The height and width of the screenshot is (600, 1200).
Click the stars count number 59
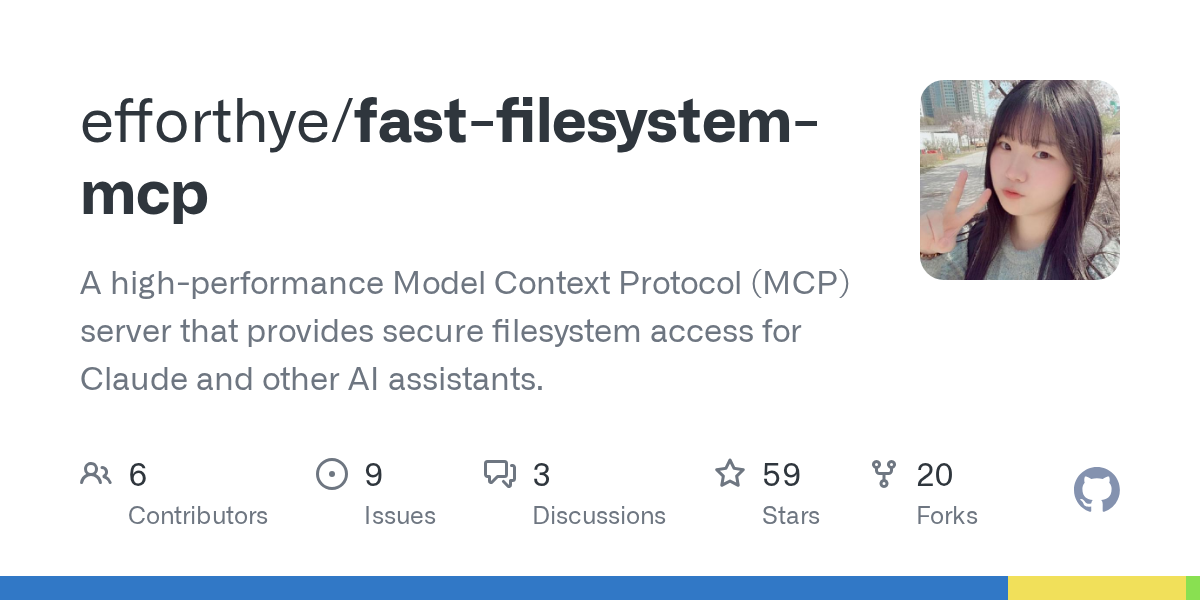click(781, 475)
